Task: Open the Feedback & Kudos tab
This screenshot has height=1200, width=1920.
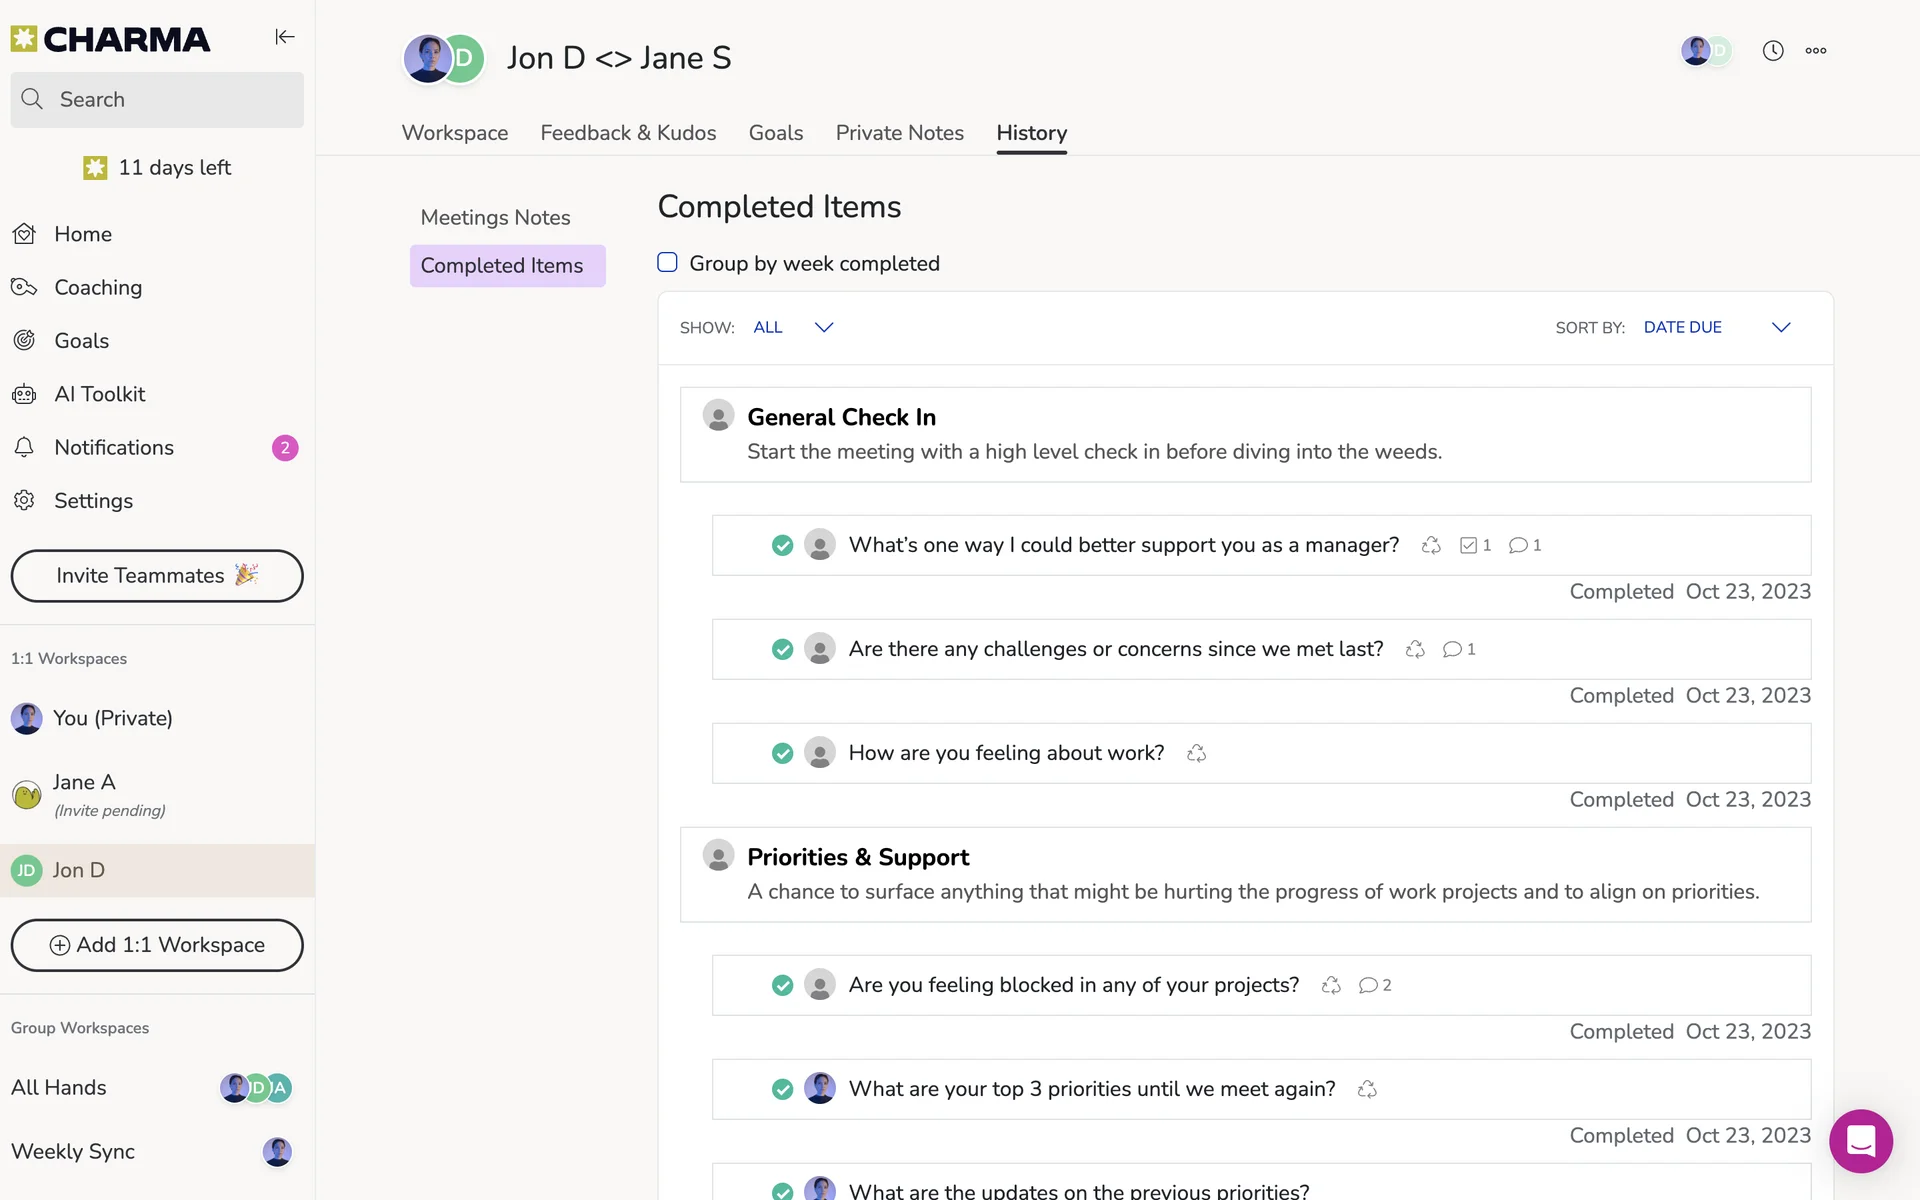Action: [x=628, y=133]
